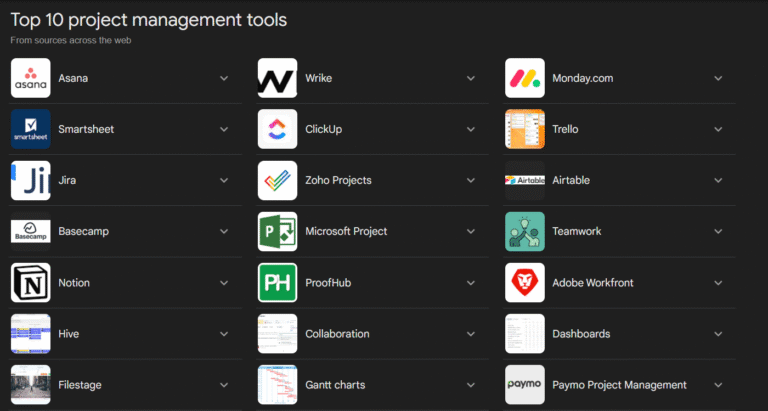Expand the Zoho Projects entry chevron
This screenshot has height=411, width=768.
coord(471,180)
